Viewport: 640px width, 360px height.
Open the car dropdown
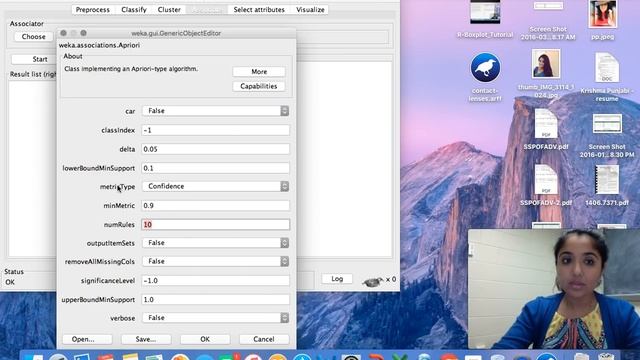(216, 111)
